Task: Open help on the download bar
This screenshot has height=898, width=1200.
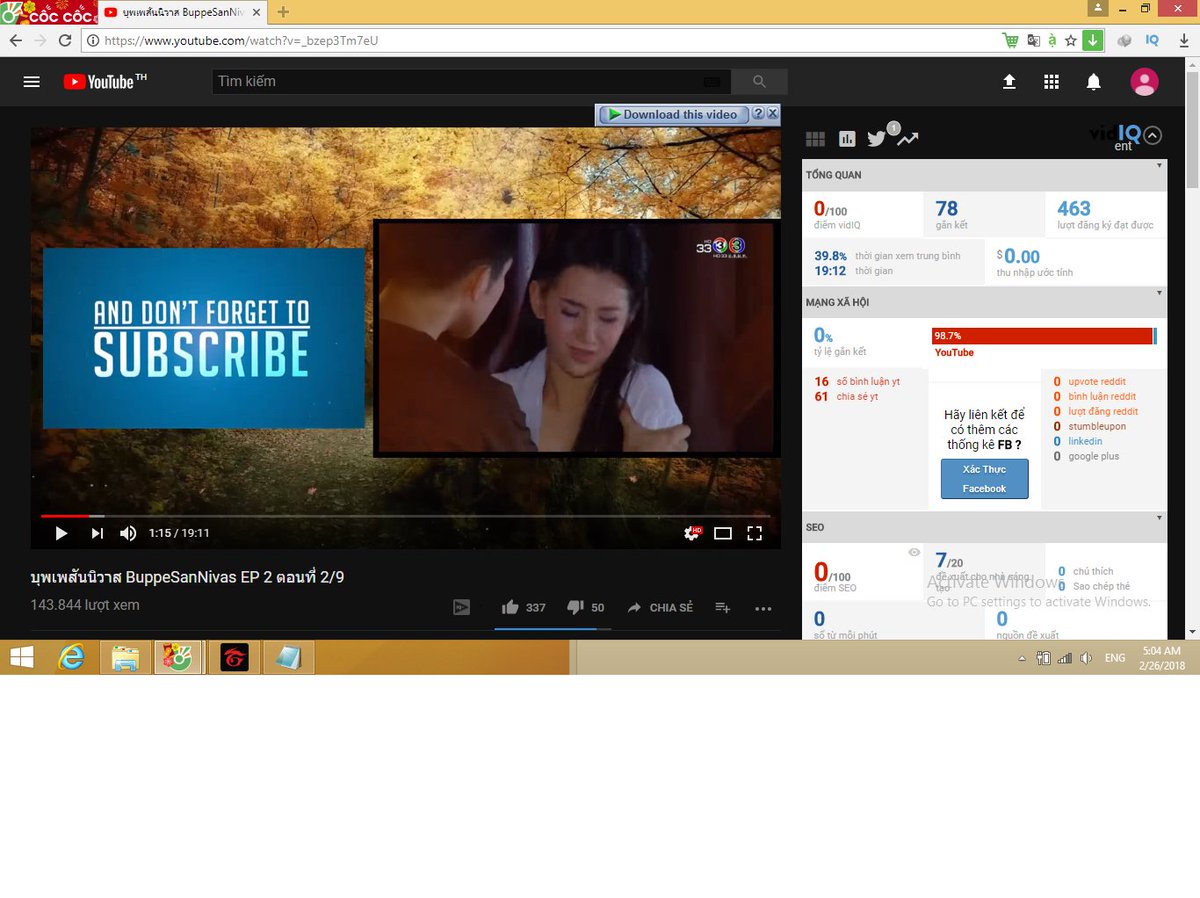Action: pos(758,114)
